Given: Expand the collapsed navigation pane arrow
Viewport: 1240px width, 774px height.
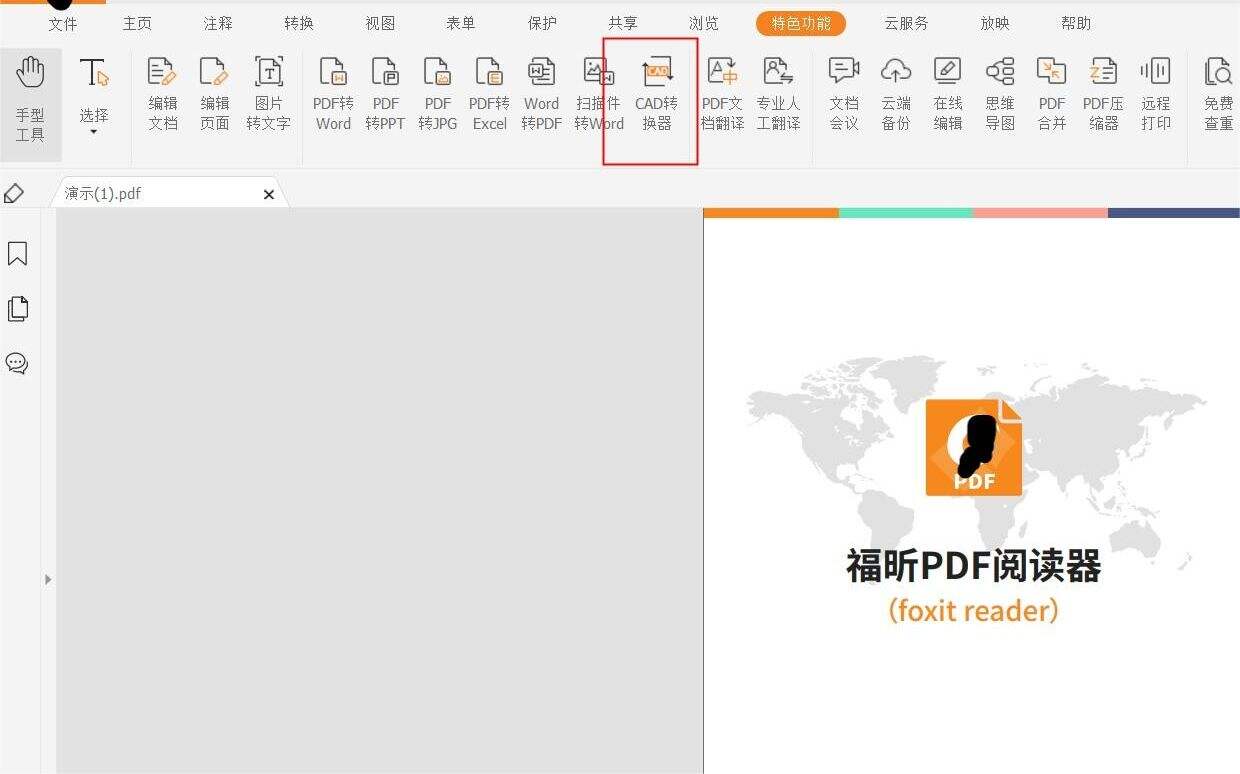Looking at the screenshot, I should (x=47, y=578).
